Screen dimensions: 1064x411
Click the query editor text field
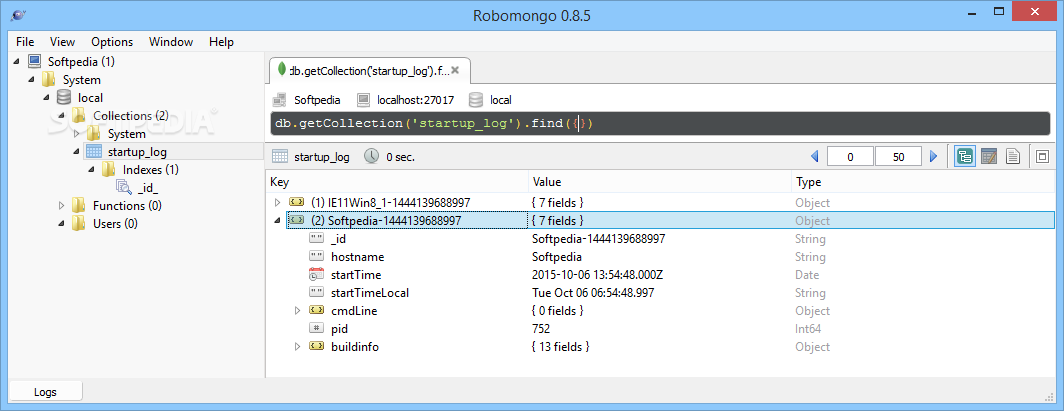tap(660, 124)
